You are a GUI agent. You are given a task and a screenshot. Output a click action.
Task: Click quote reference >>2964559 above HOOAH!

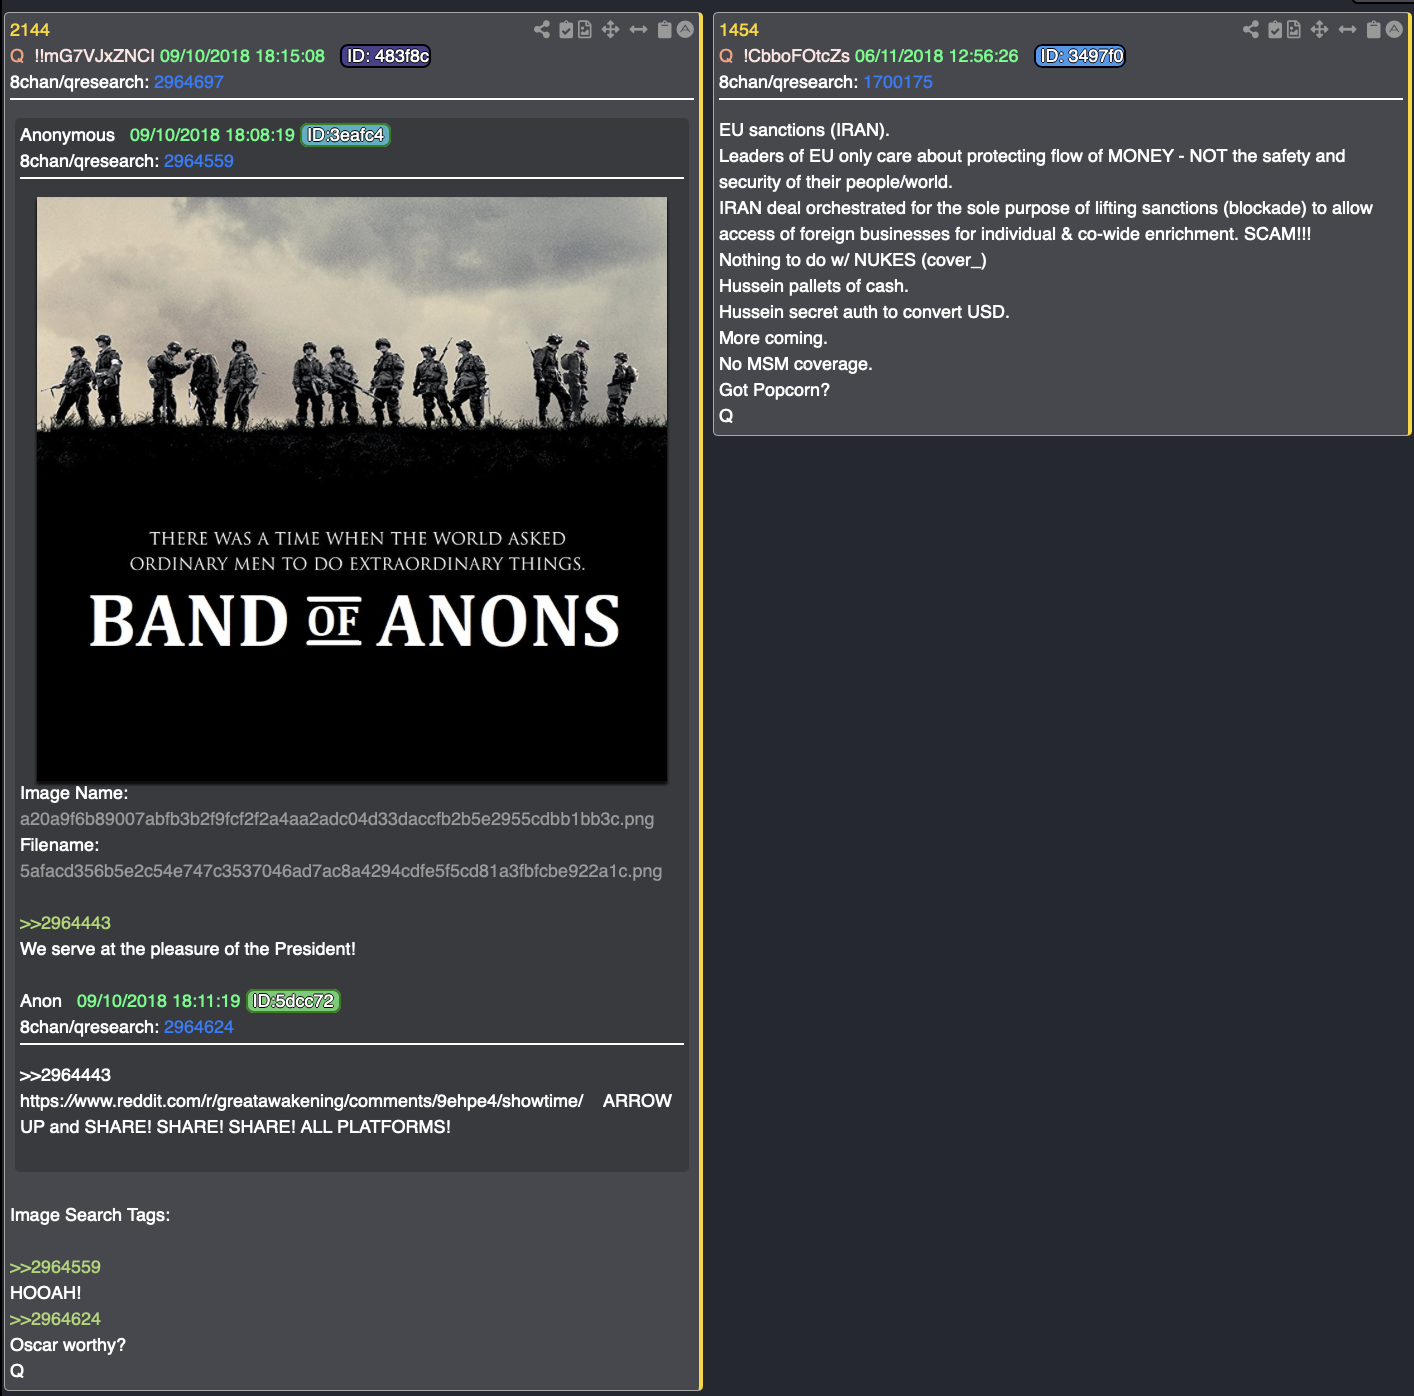55,1267
